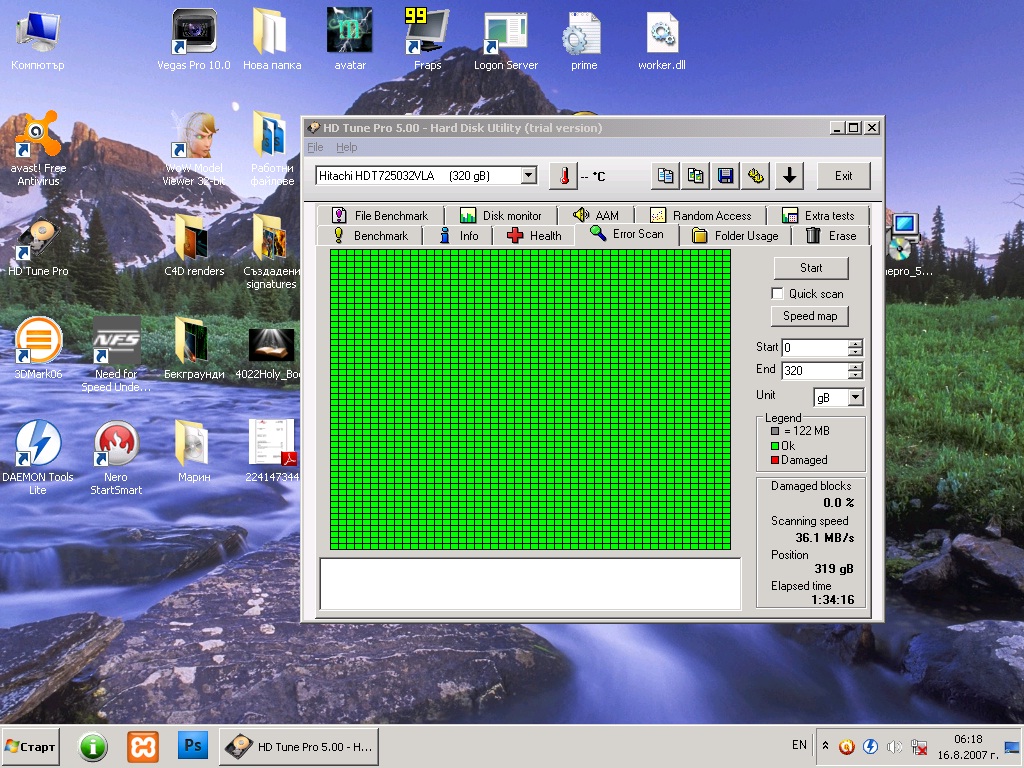Save screenshot with the floppy disk icon
The height and width of the screenshot is (768, 1024).
tap(726, 176)
